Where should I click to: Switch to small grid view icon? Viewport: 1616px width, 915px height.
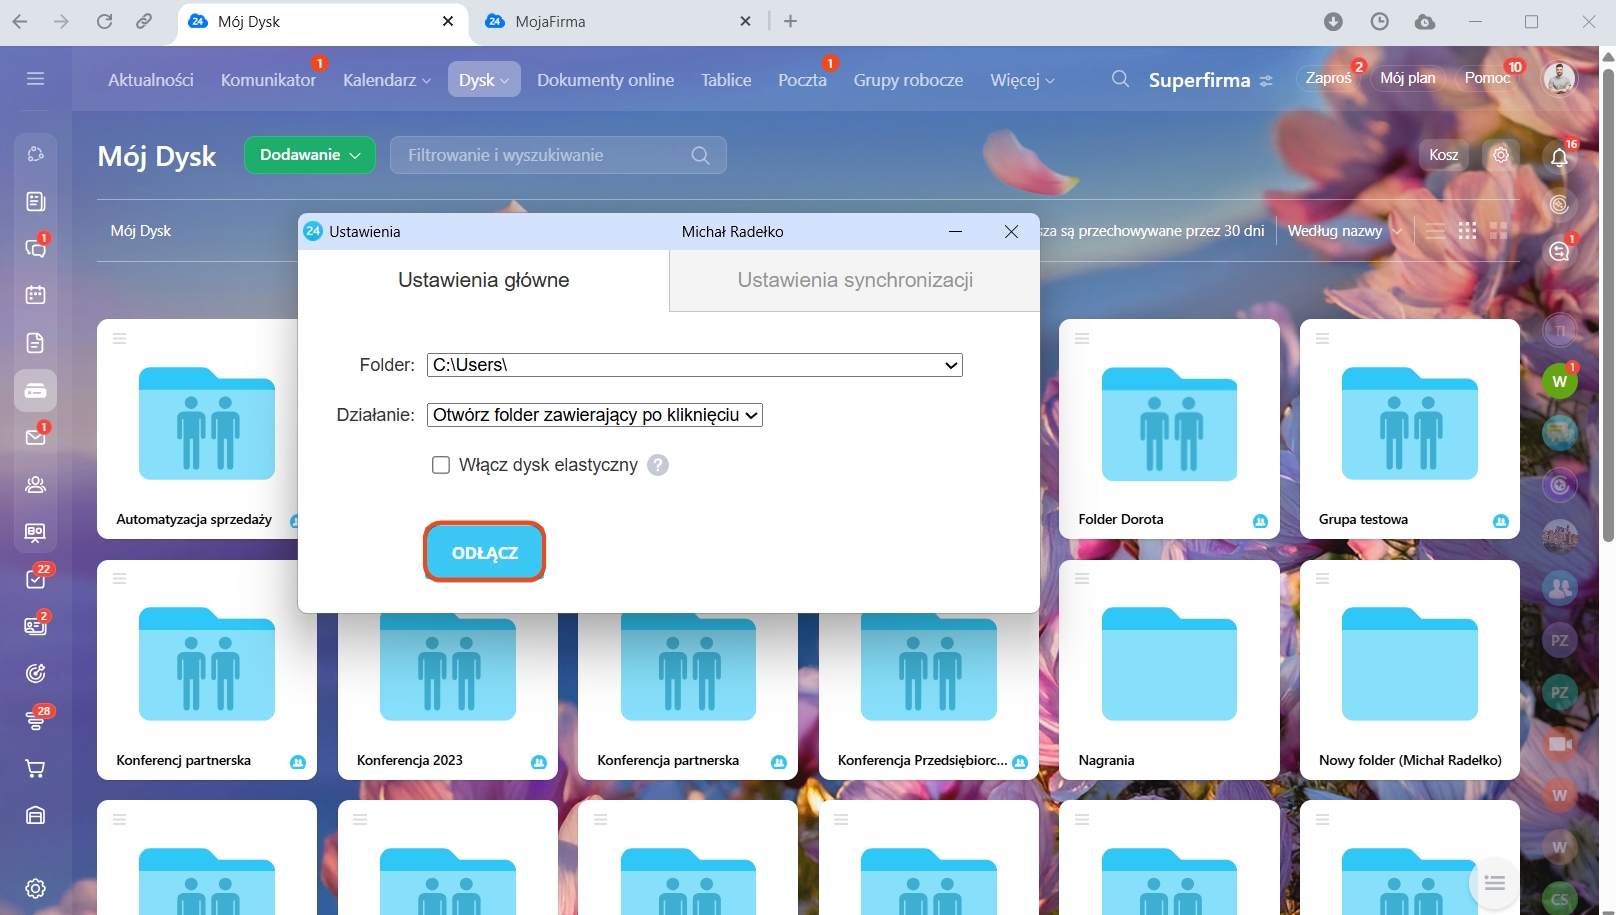pos(1467,231)
